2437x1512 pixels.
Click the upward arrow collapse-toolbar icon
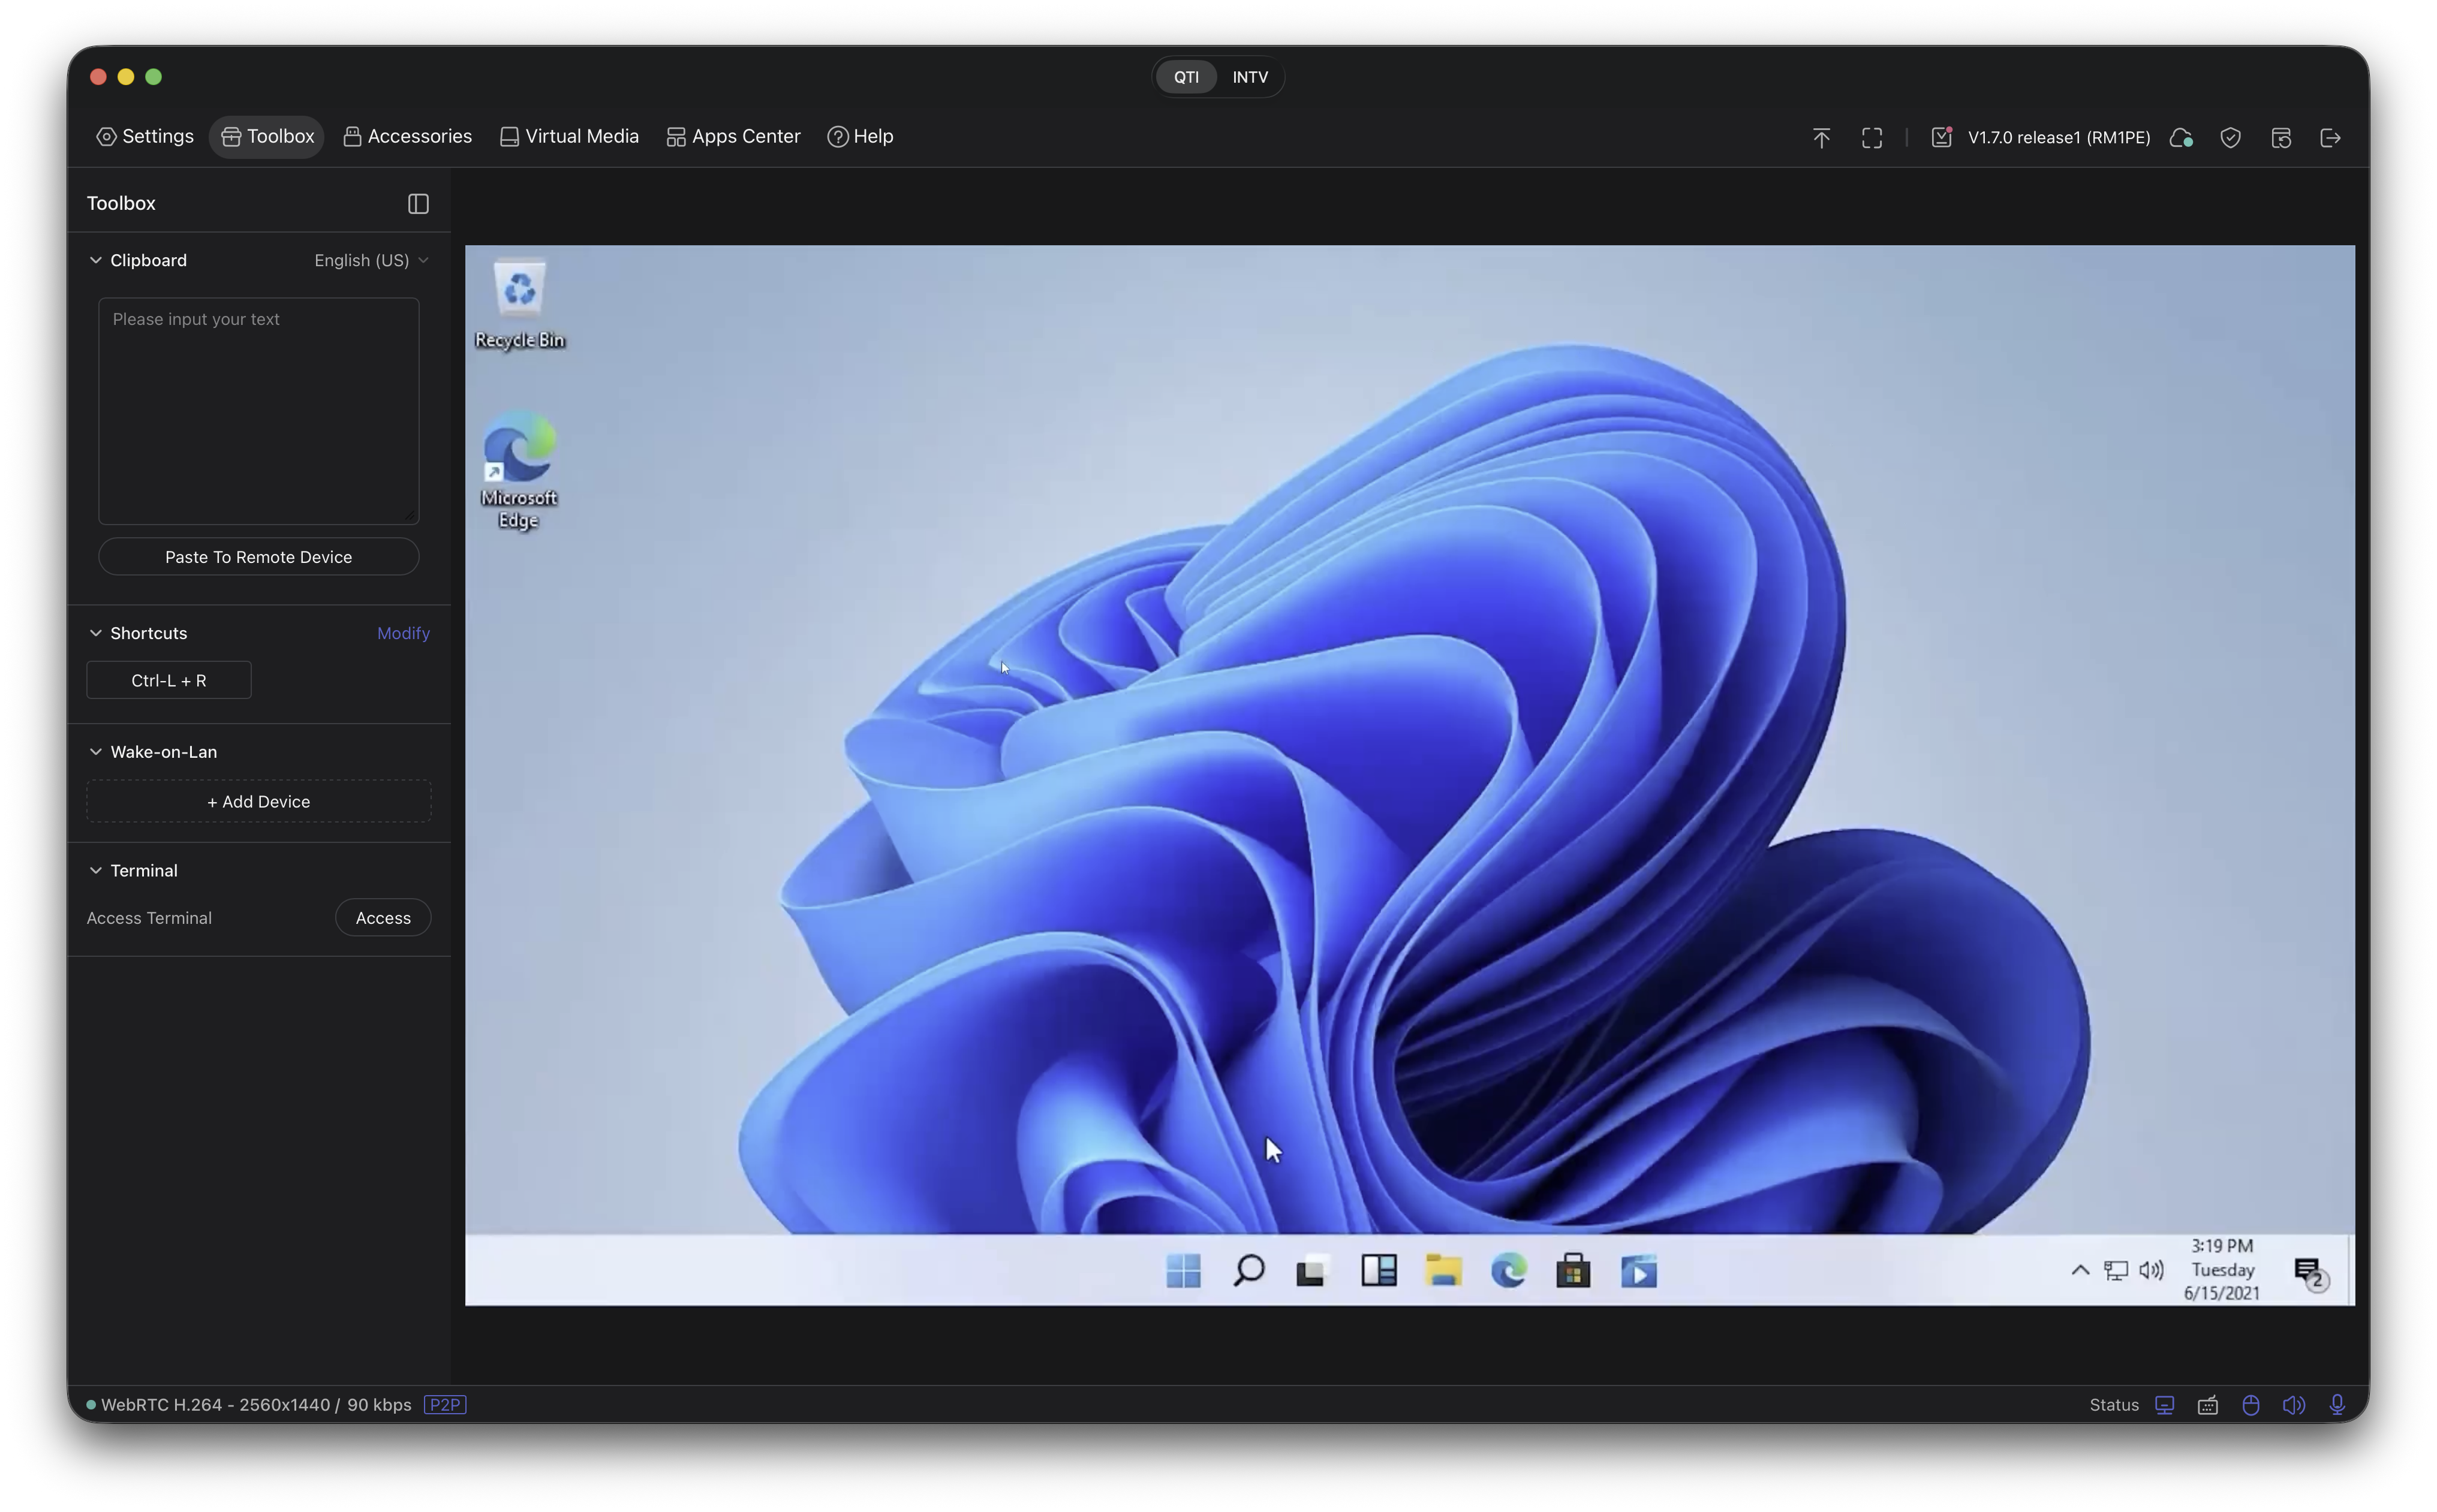[1820, 138]
